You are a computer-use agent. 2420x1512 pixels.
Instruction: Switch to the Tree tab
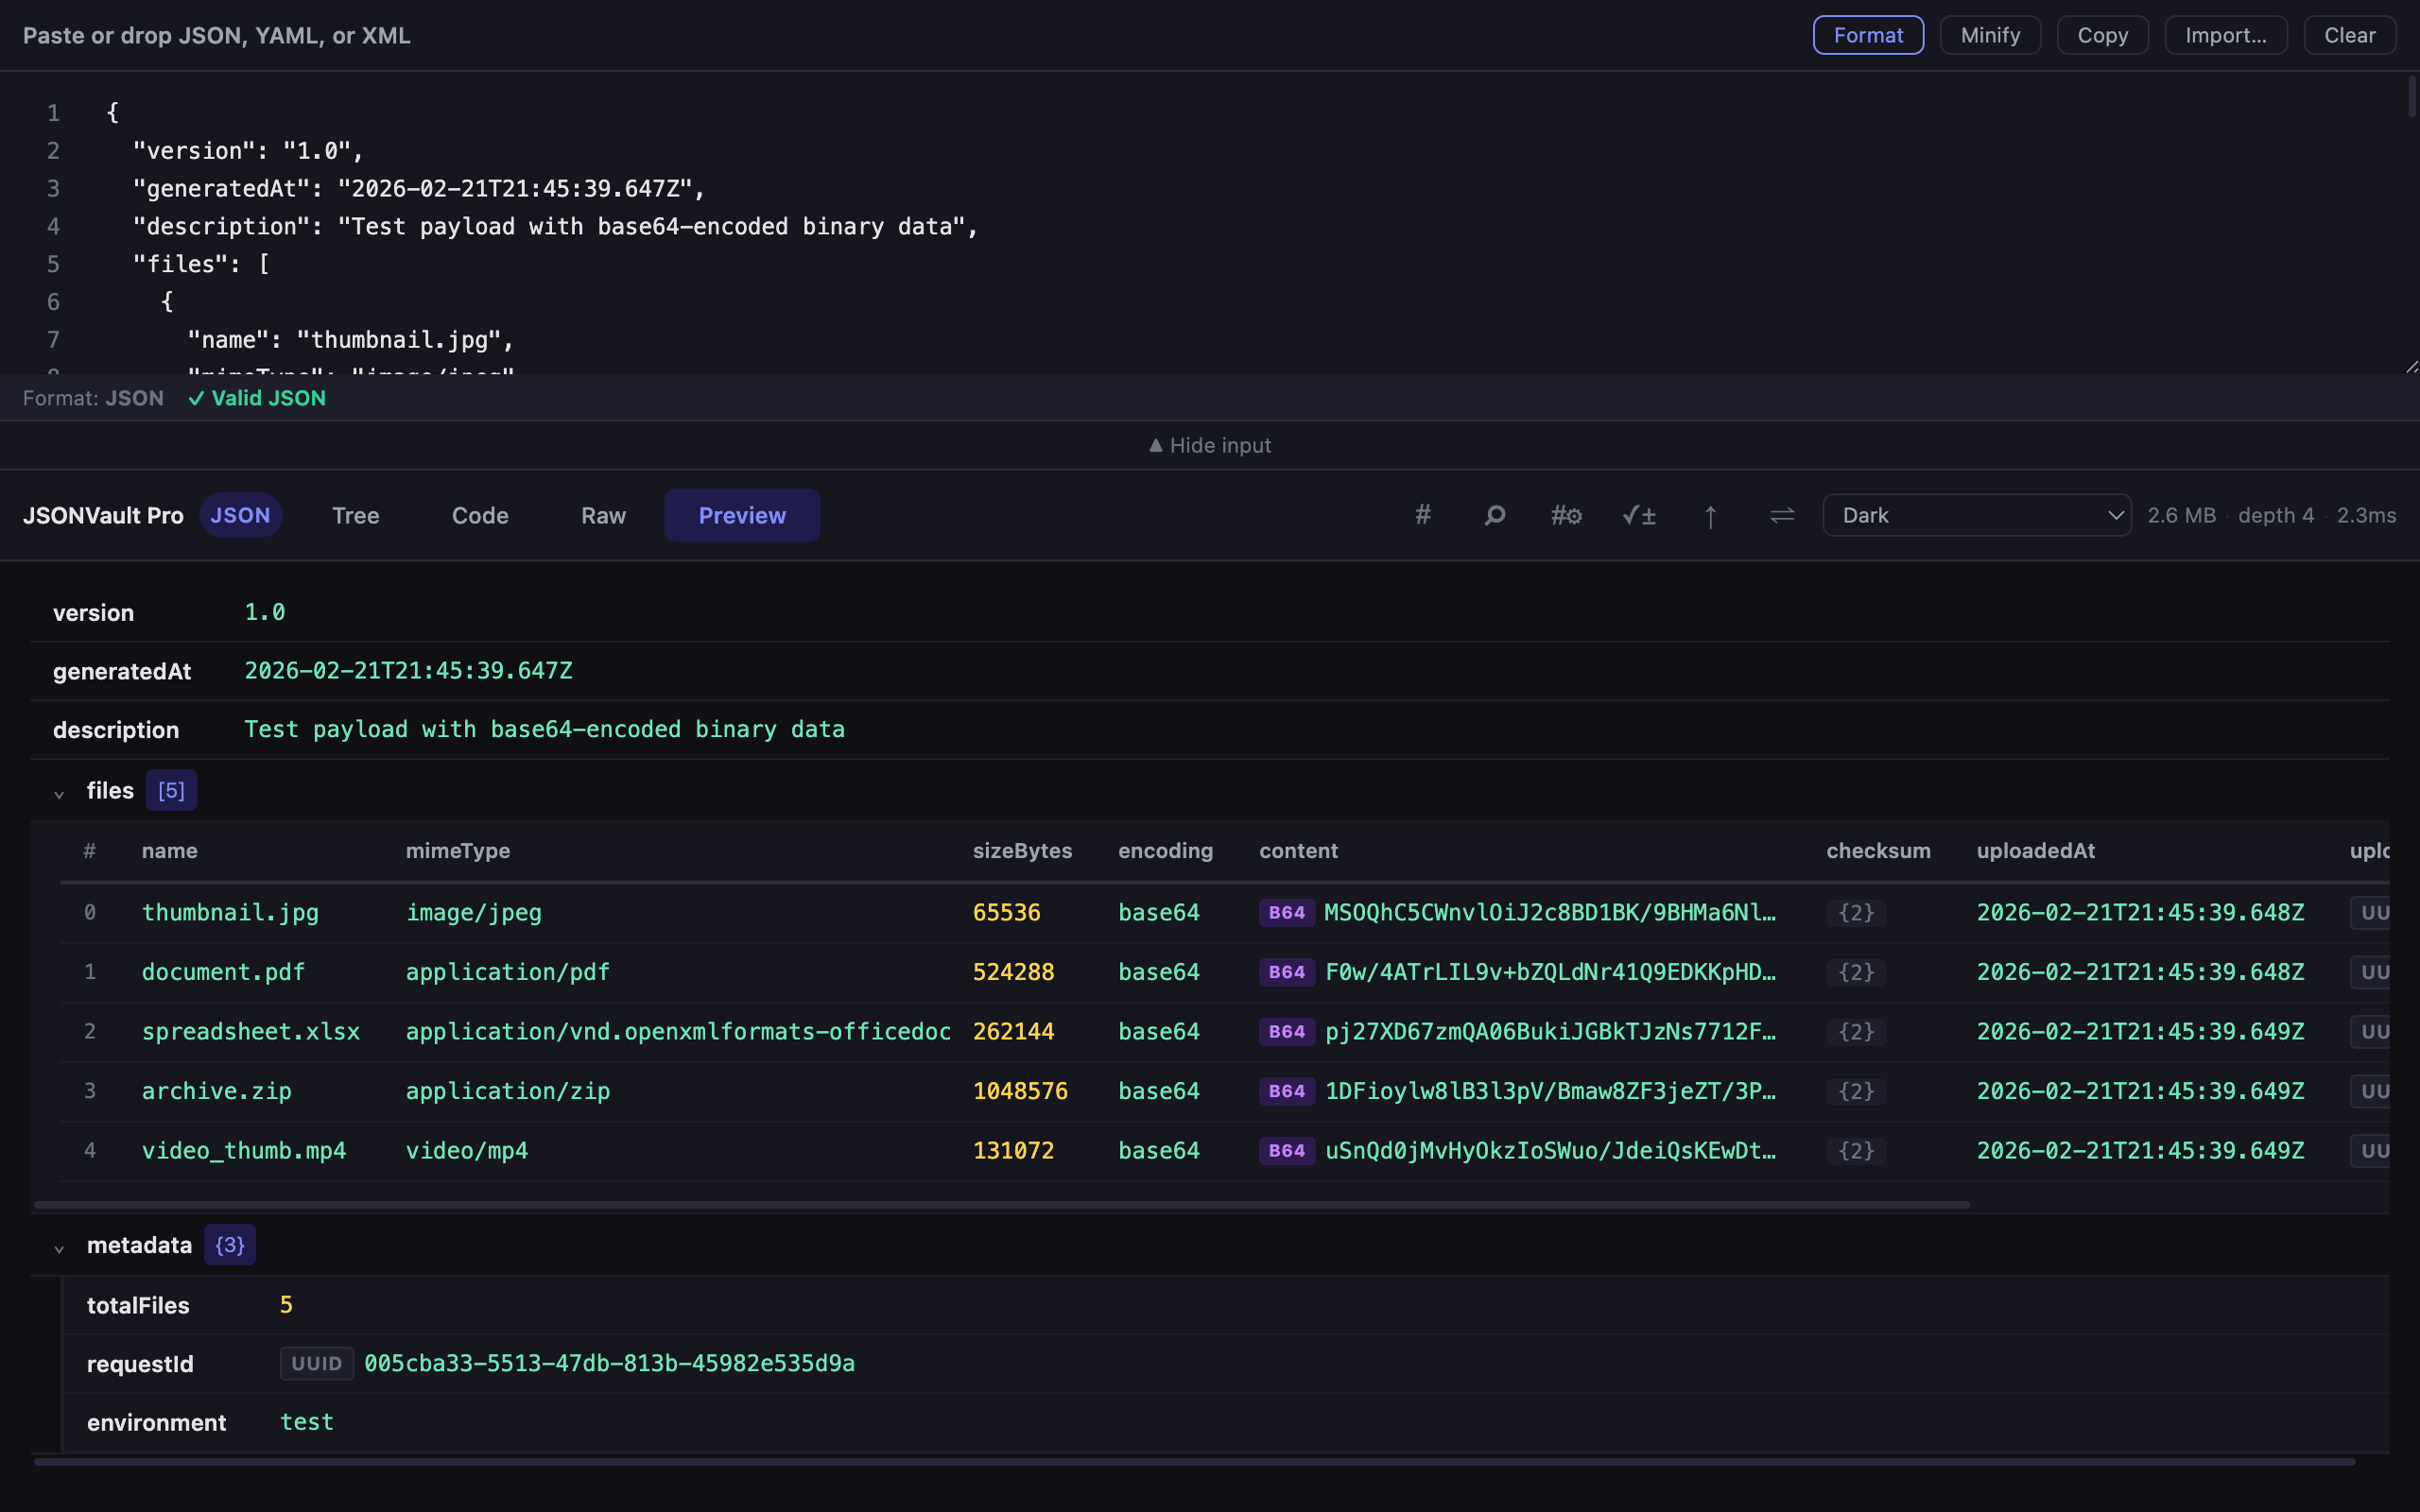point(355,515)
